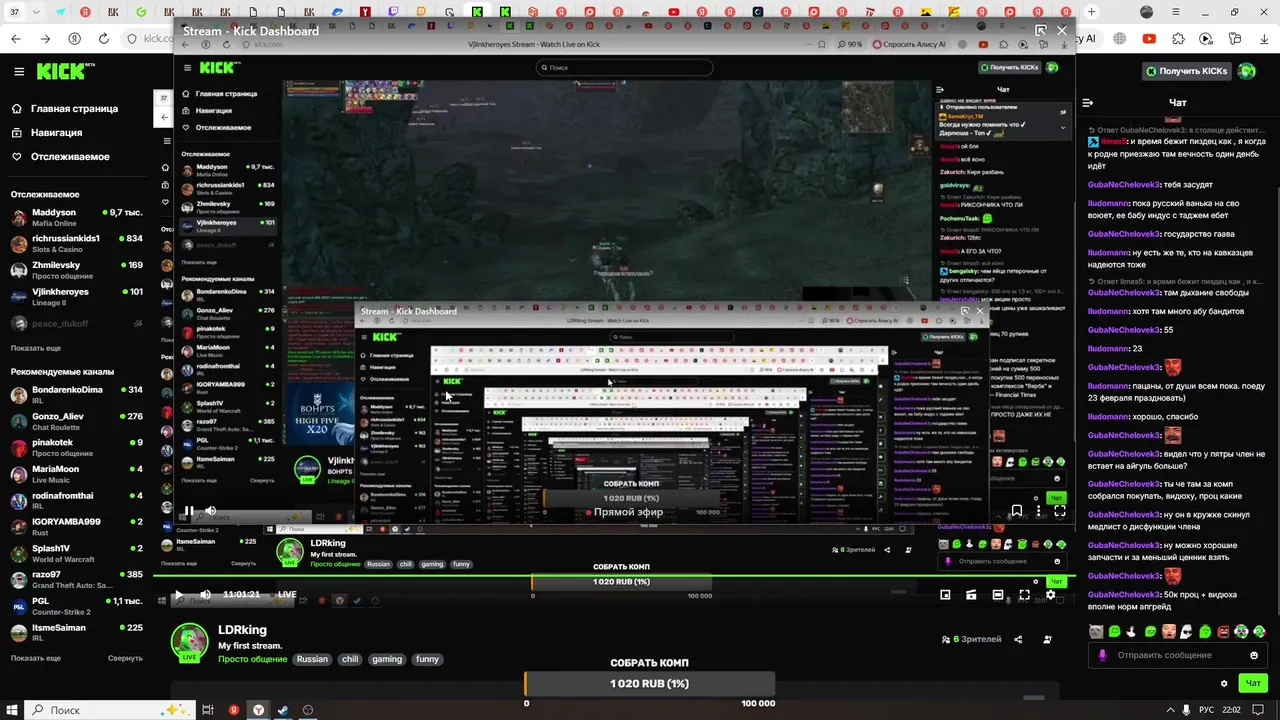Open Maddyson channel in sidebar
1280x720 pixels.
point(77,217)
